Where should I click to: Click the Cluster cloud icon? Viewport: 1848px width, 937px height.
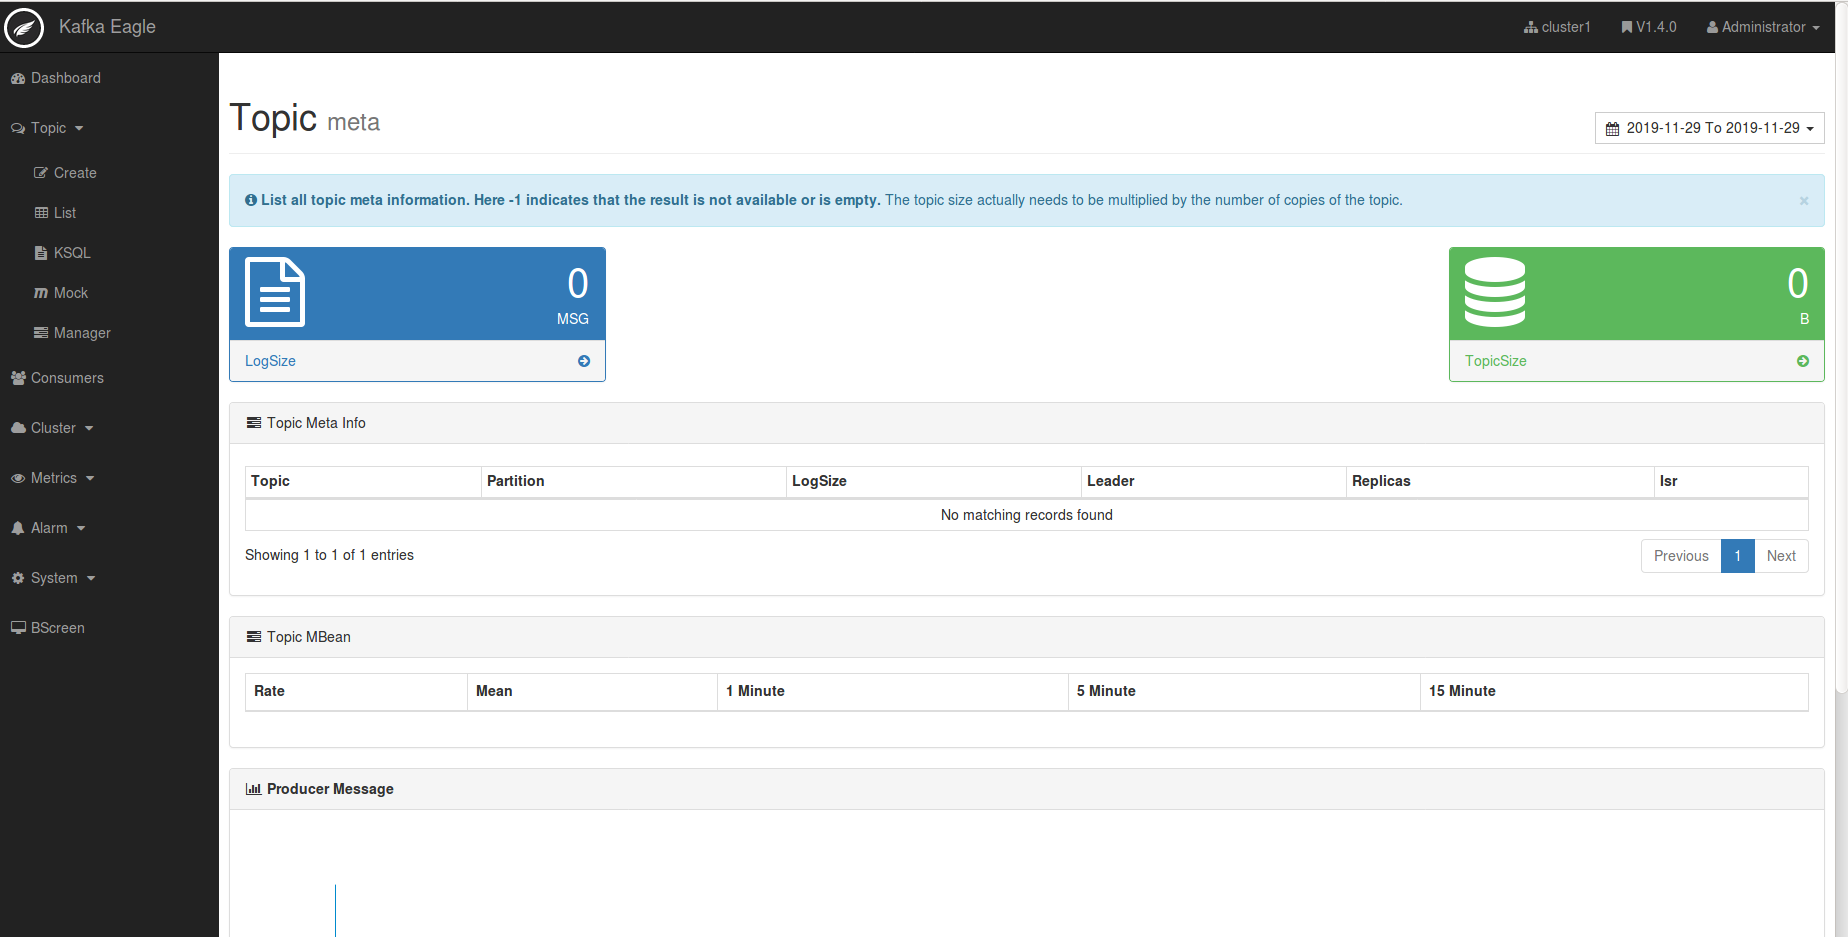tap(18, 428)
